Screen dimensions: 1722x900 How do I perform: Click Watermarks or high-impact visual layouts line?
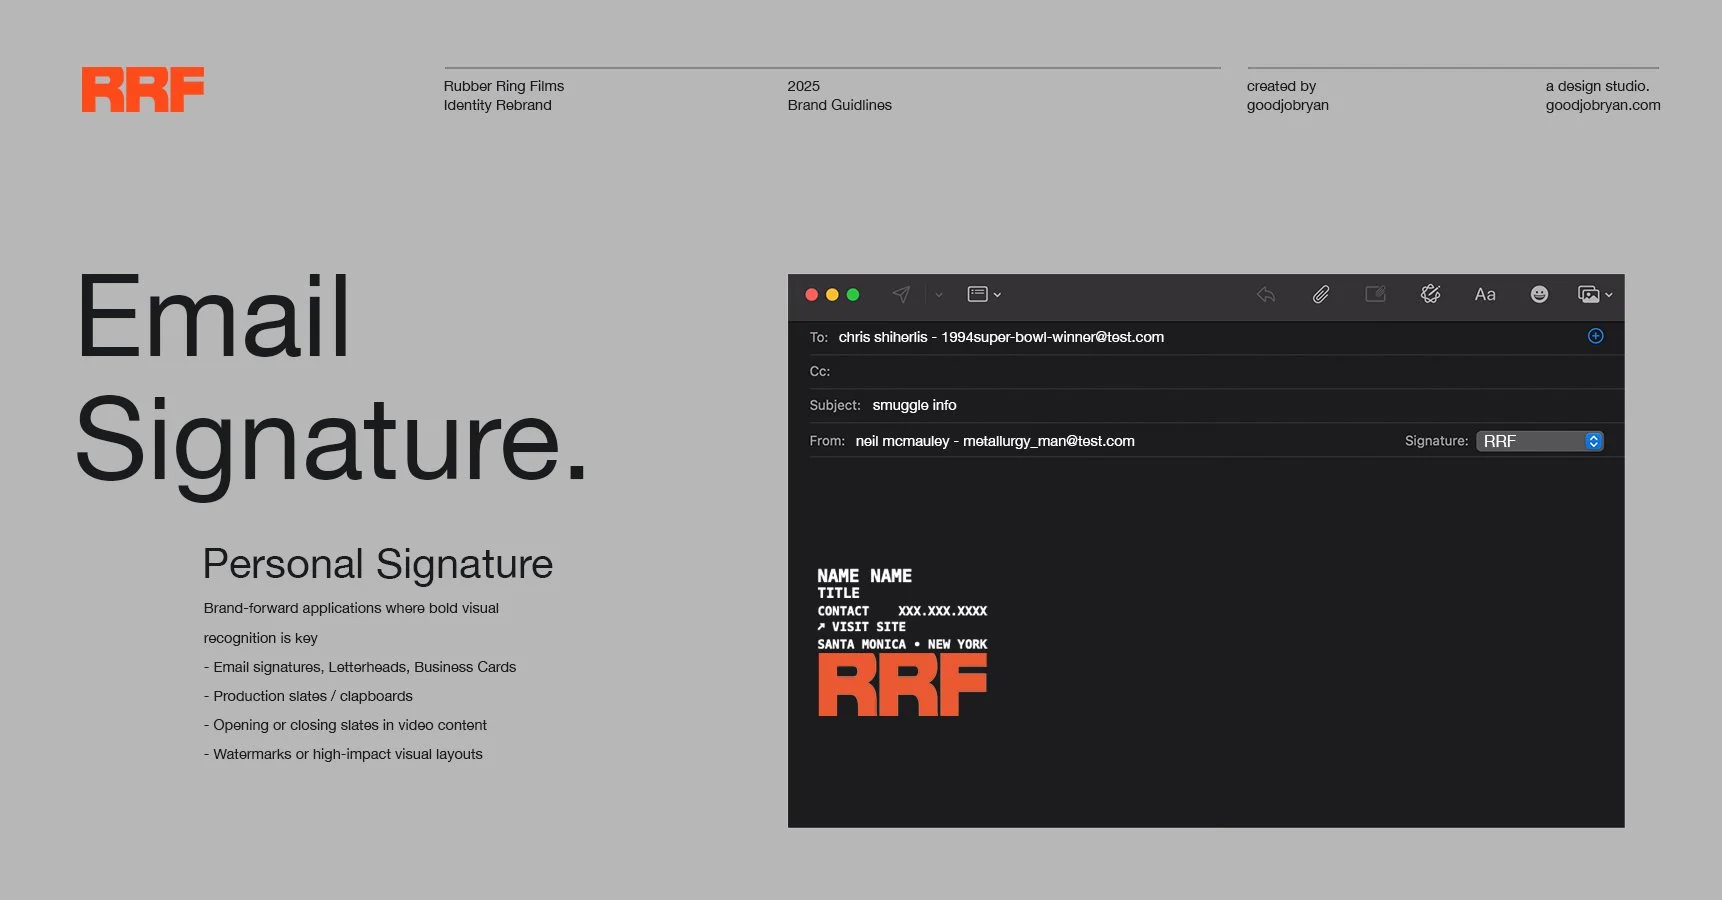343,754
